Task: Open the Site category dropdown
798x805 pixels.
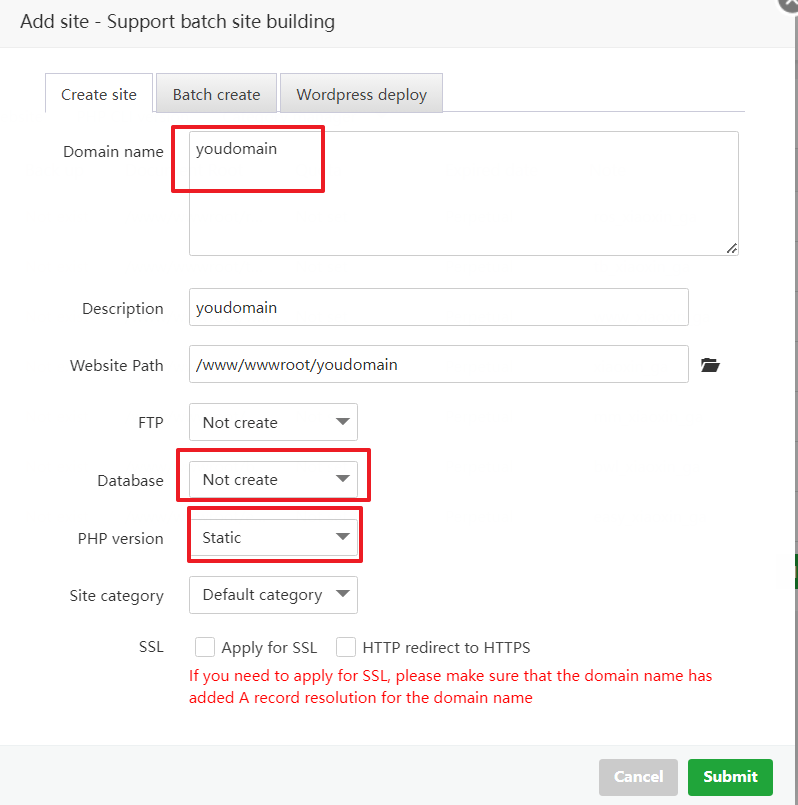Action: click(272, 594)
